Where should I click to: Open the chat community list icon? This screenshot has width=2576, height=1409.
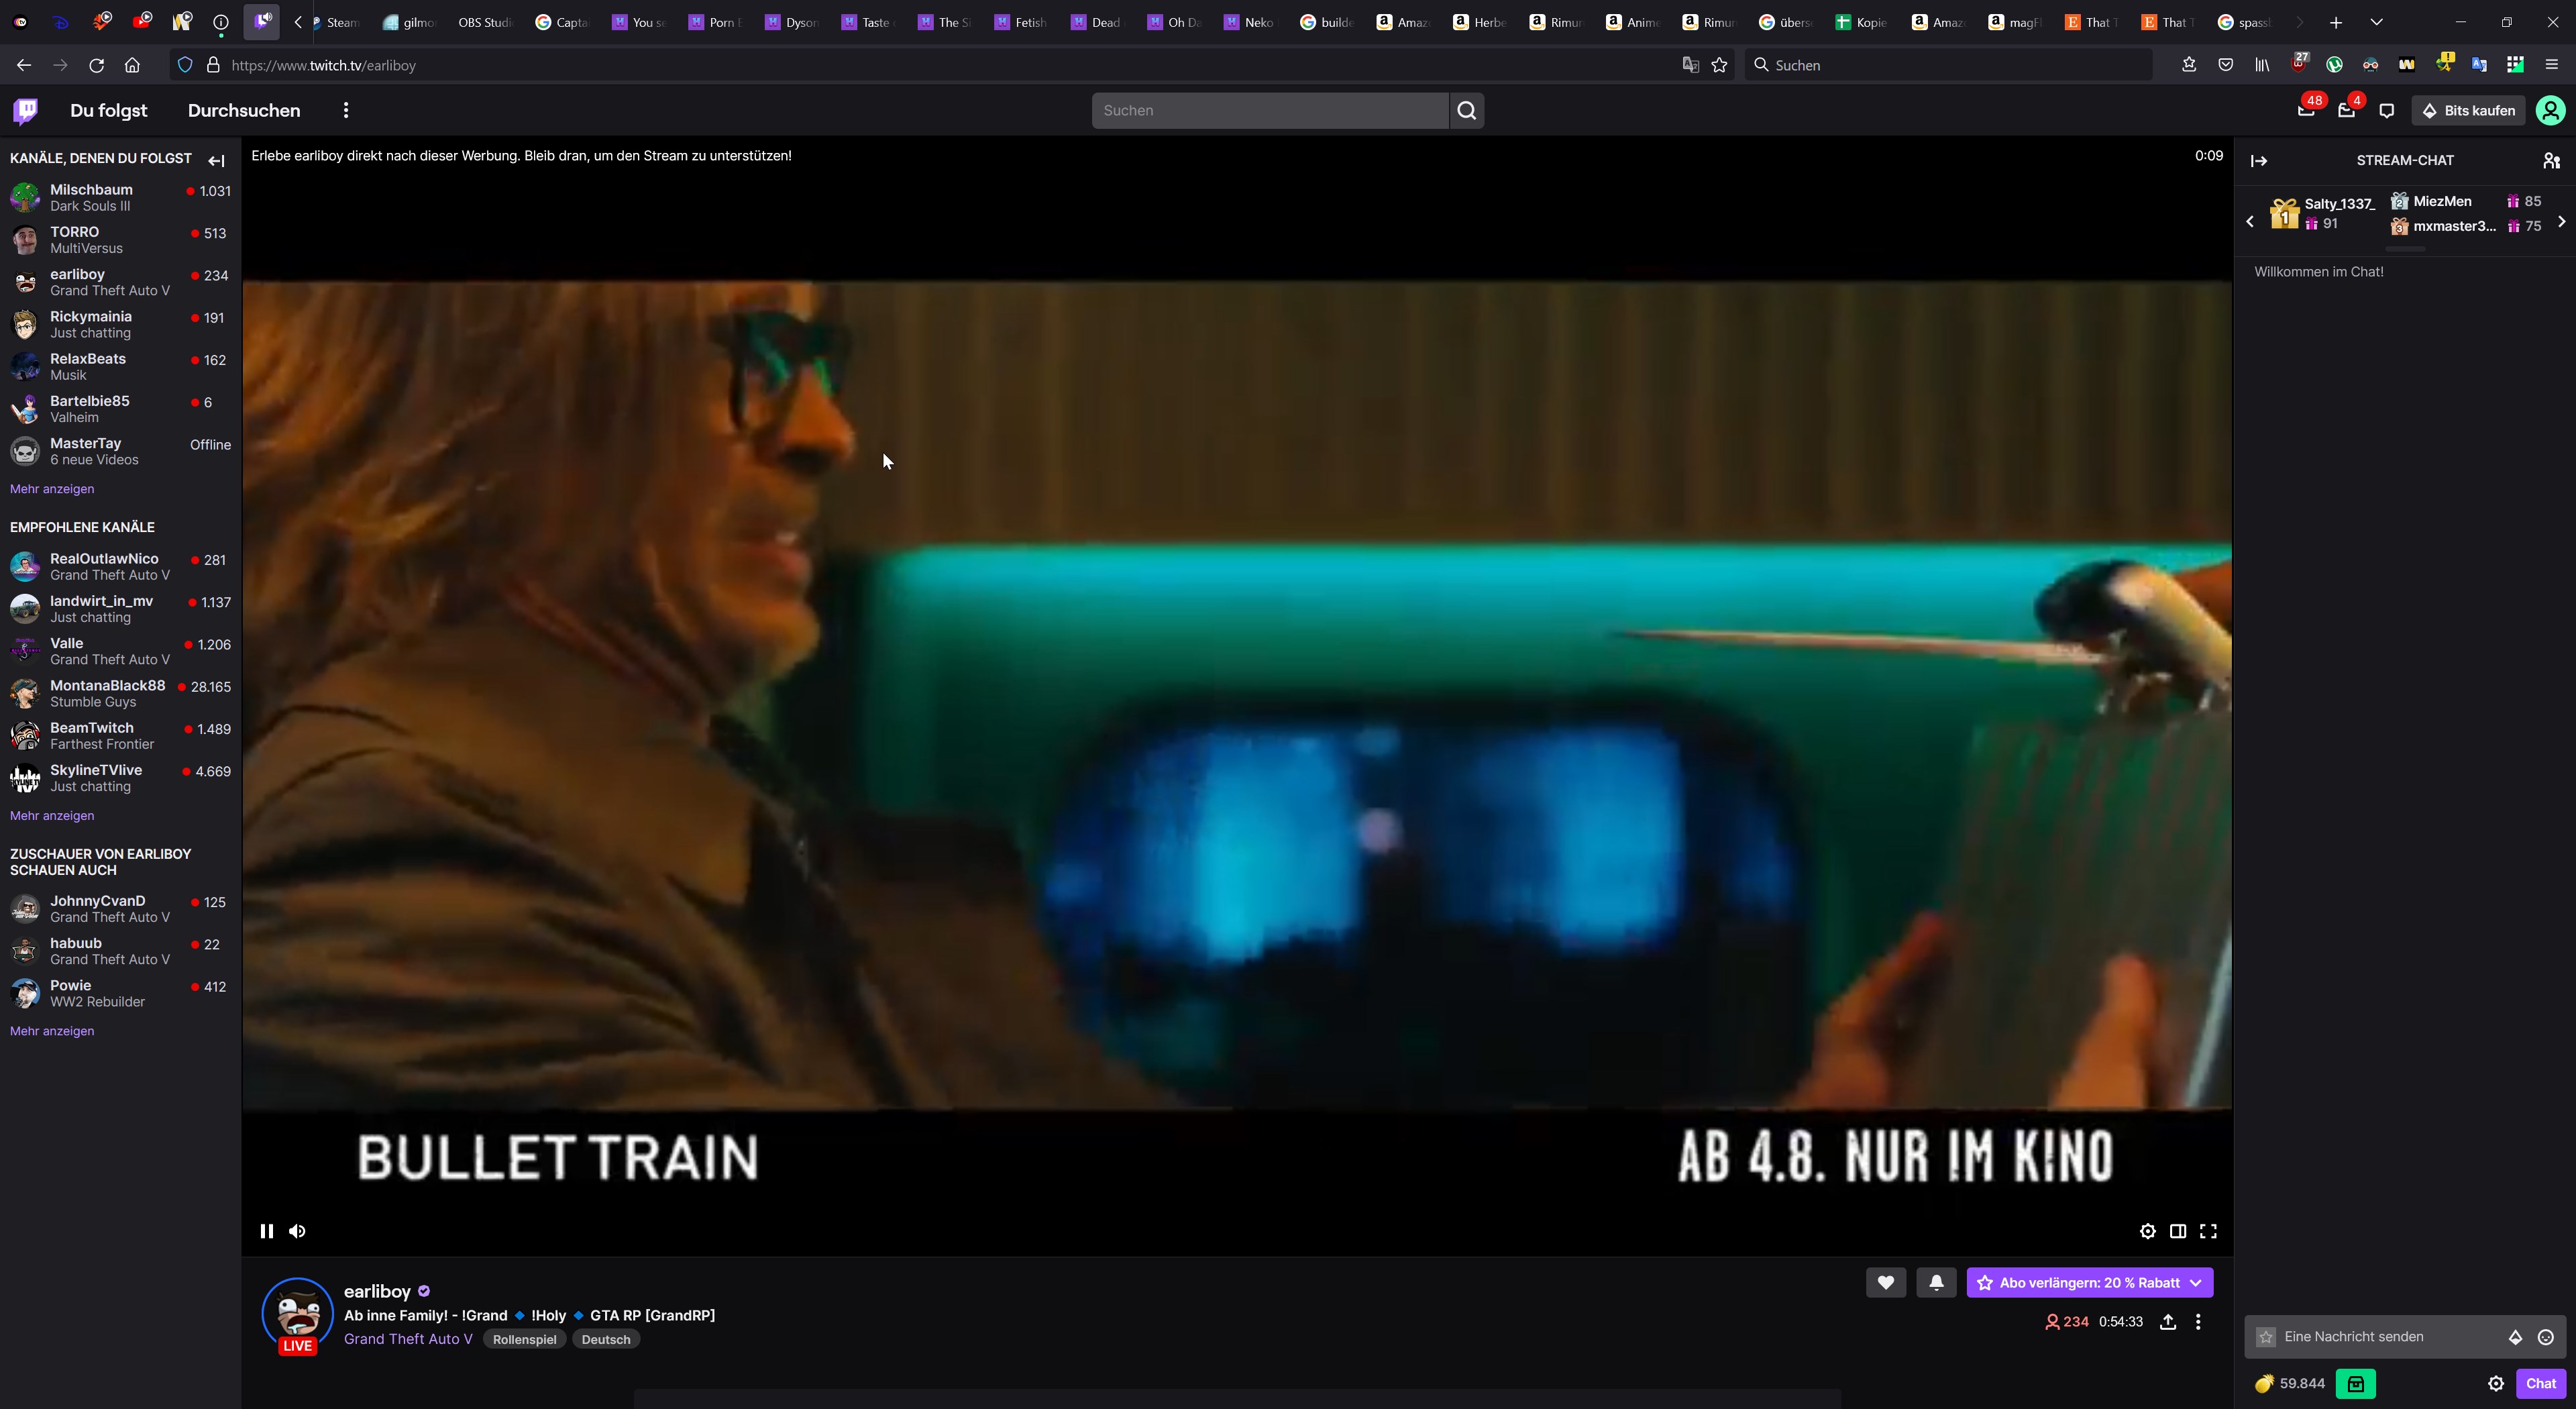pyautogui.click(x=2551, y=160)
